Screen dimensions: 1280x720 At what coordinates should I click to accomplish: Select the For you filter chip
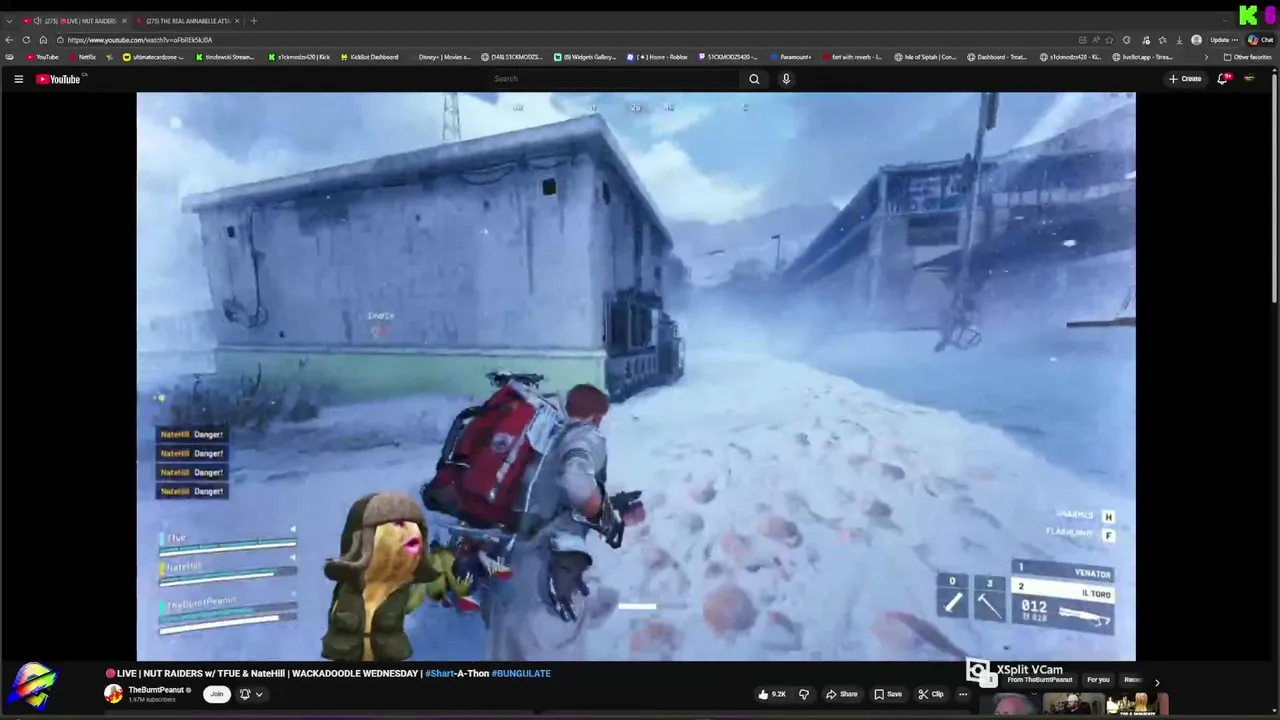click(x=1098, y=680)
